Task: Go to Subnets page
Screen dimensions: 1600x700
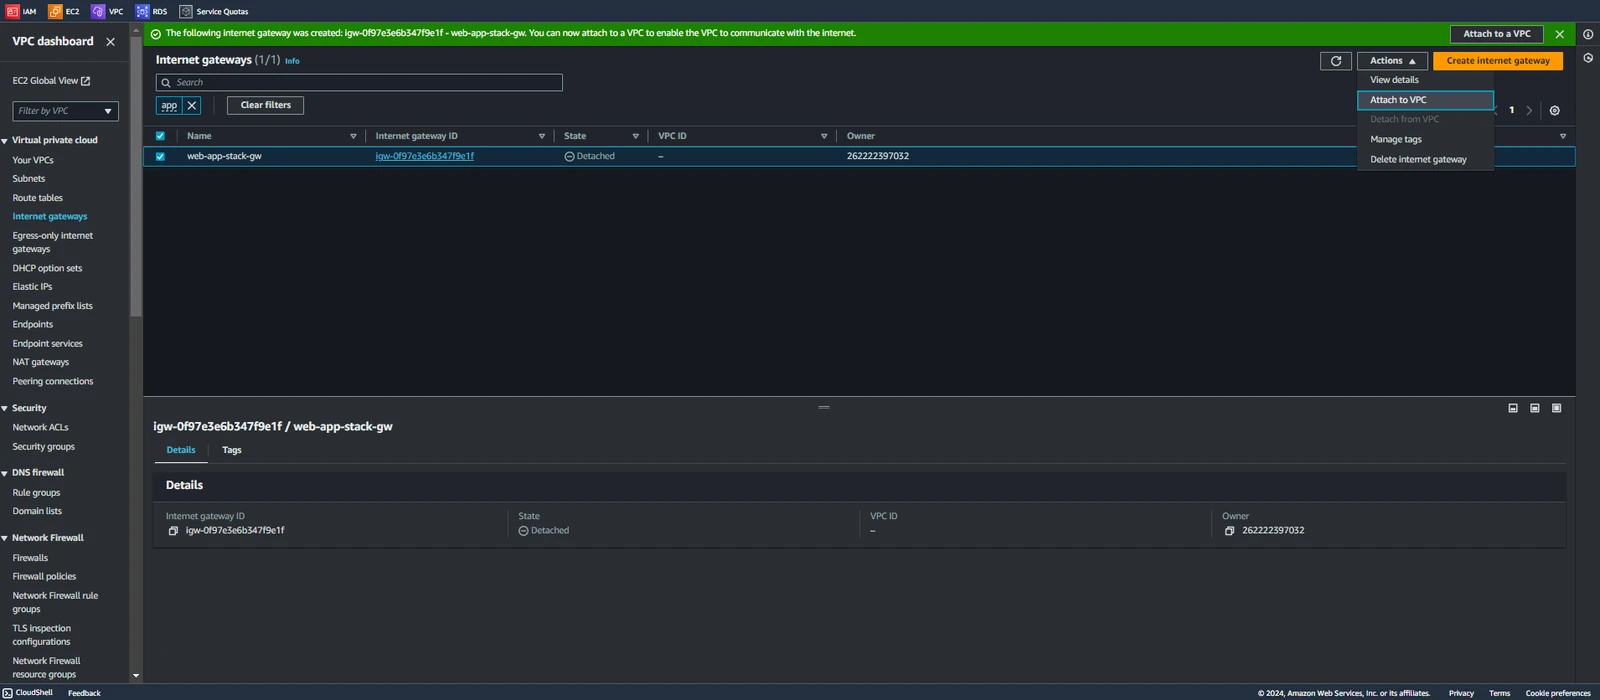Action: click(29, 179)
